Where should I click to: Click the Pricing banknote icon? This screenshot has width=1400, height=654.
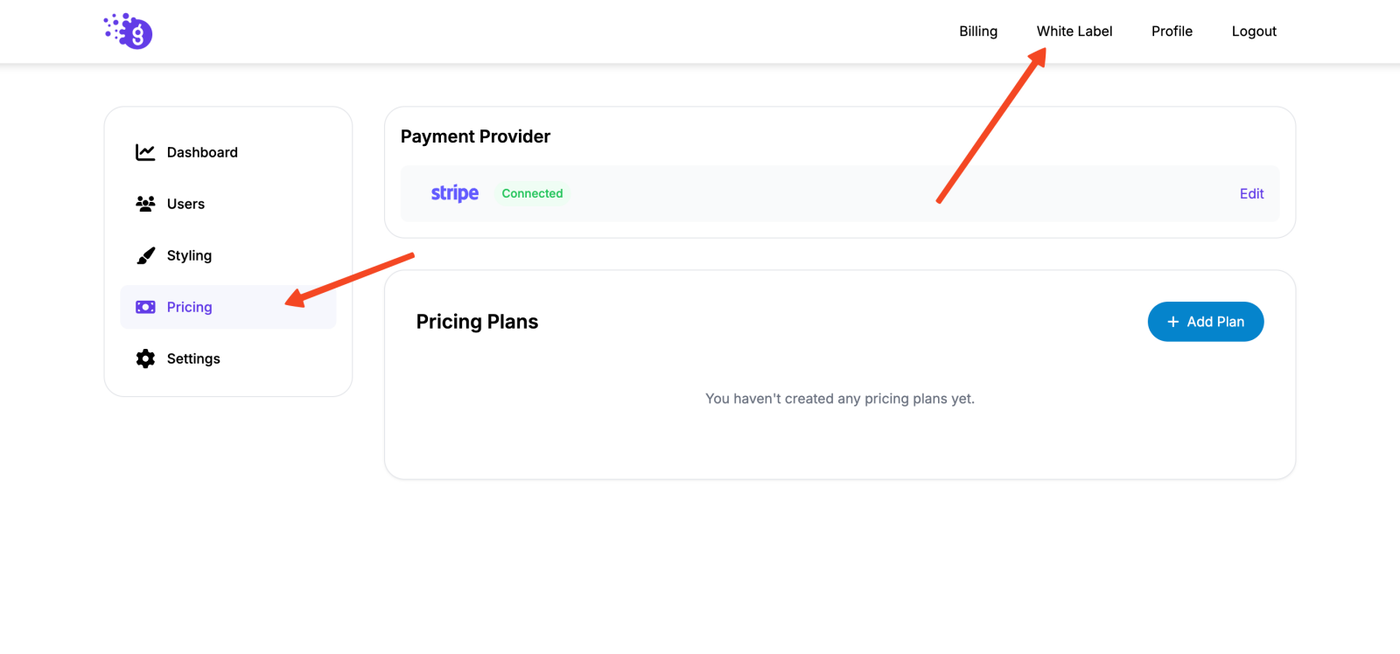[145, 307]
